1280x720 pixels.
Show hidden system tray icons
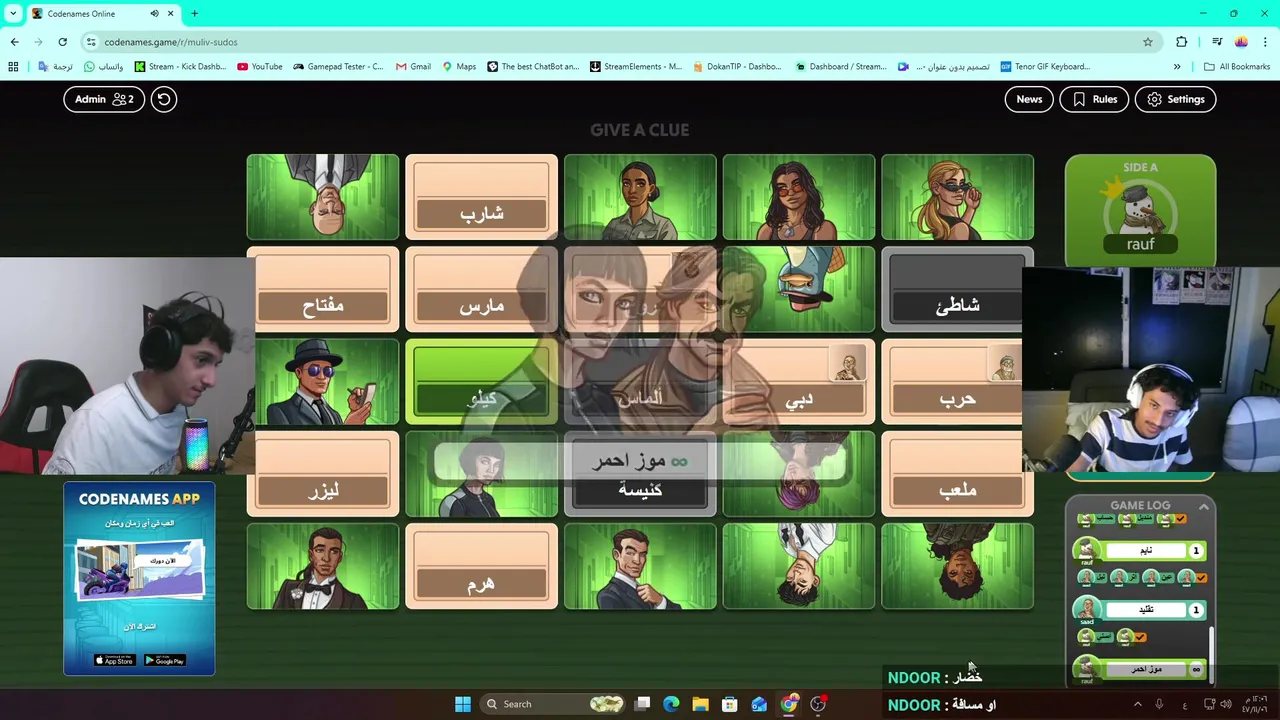tap(1137, 704)
